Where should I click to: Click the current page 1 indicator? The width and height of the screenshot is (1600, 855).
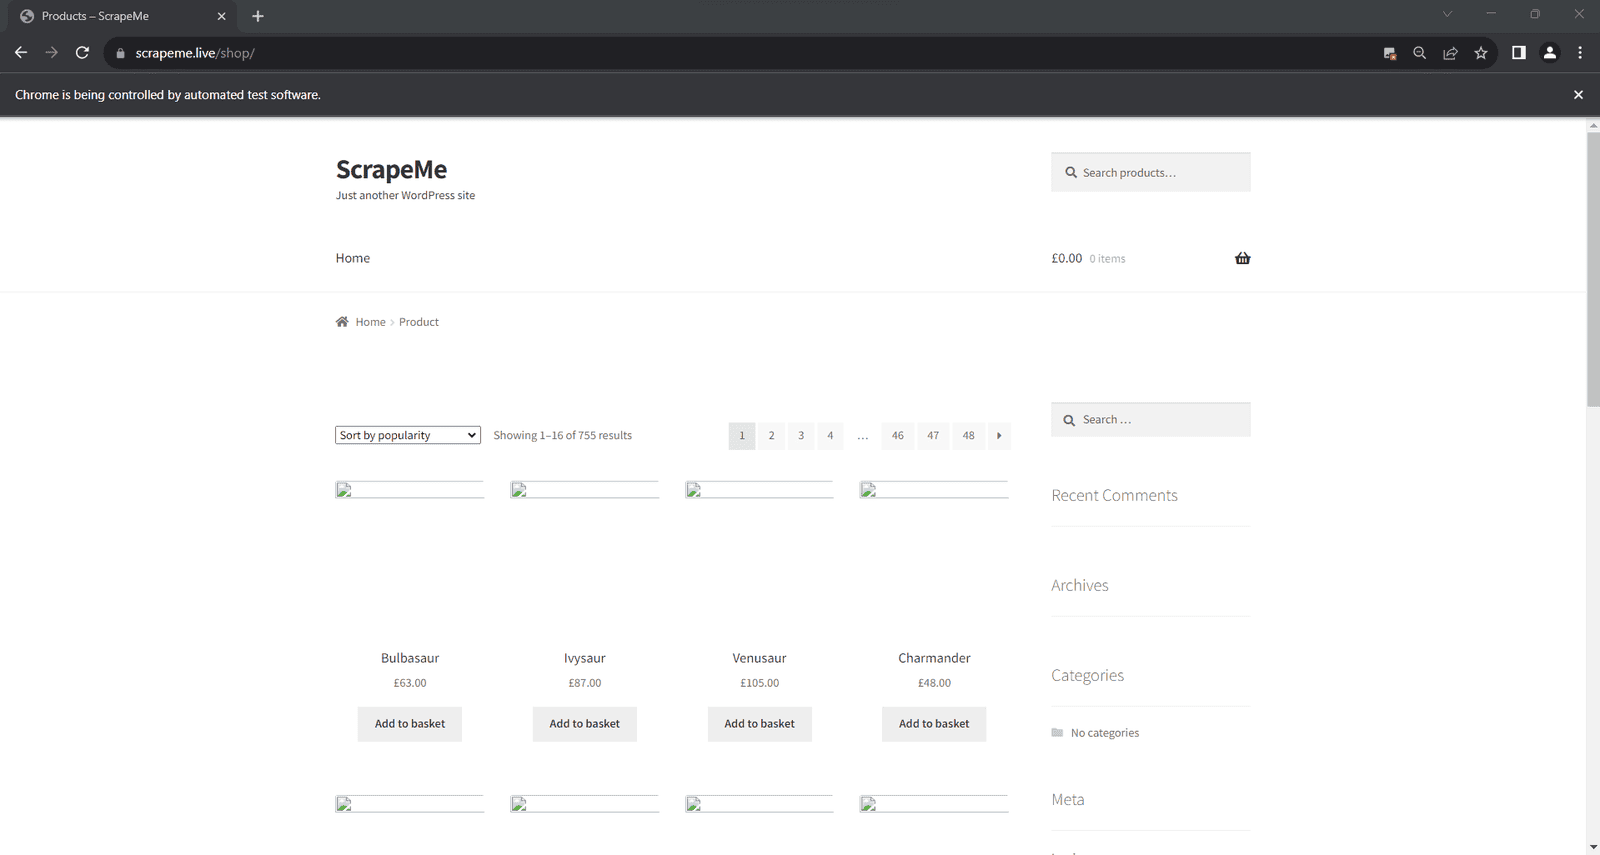click(742, 436)
